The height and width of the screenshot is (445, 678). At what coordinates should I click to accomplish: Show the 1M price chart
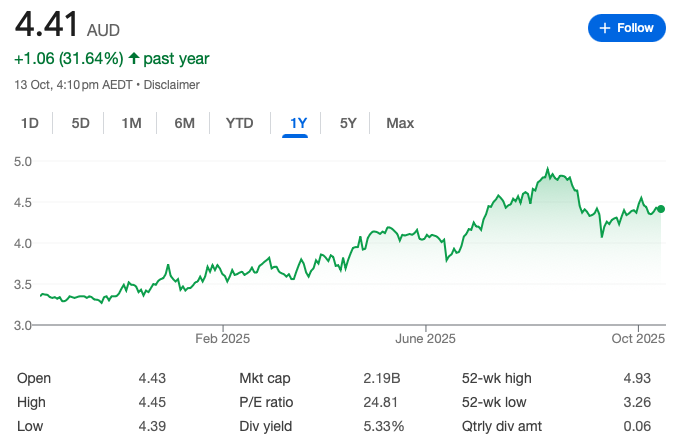(x=131, y=123)
